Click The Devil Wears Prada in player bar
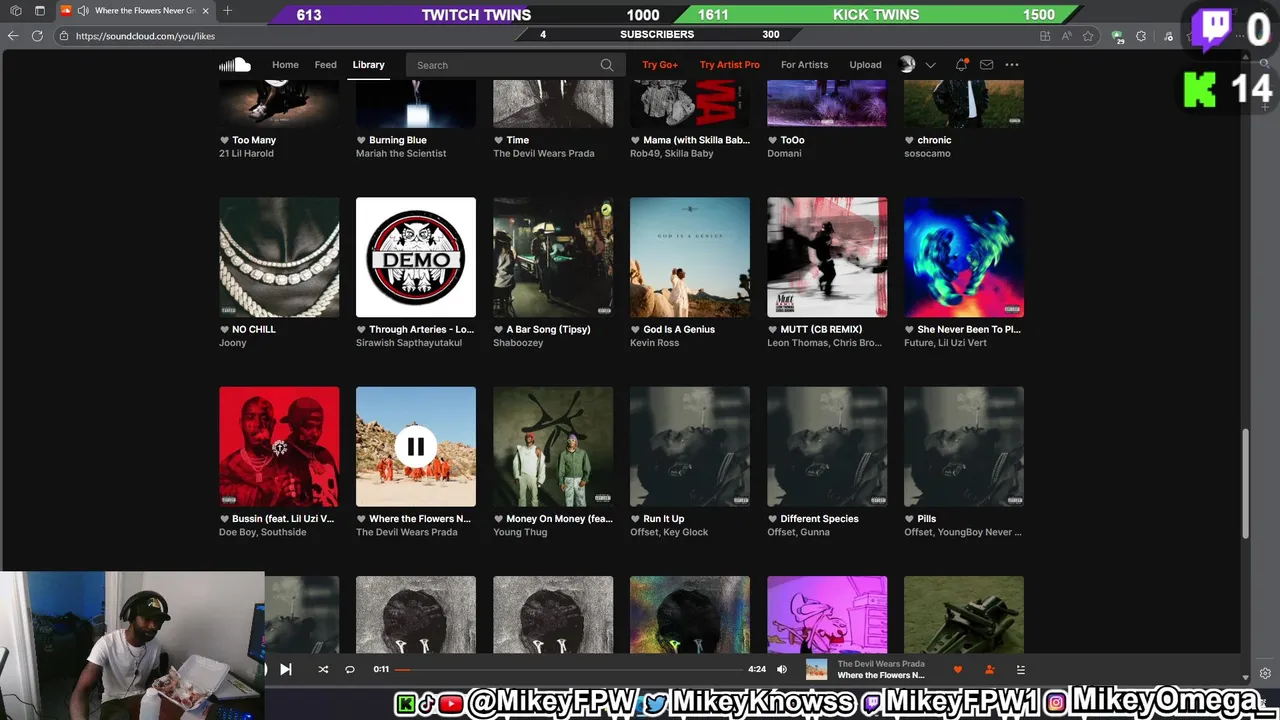Viewport: 1280px width, 720px height. tap(881, 664)
